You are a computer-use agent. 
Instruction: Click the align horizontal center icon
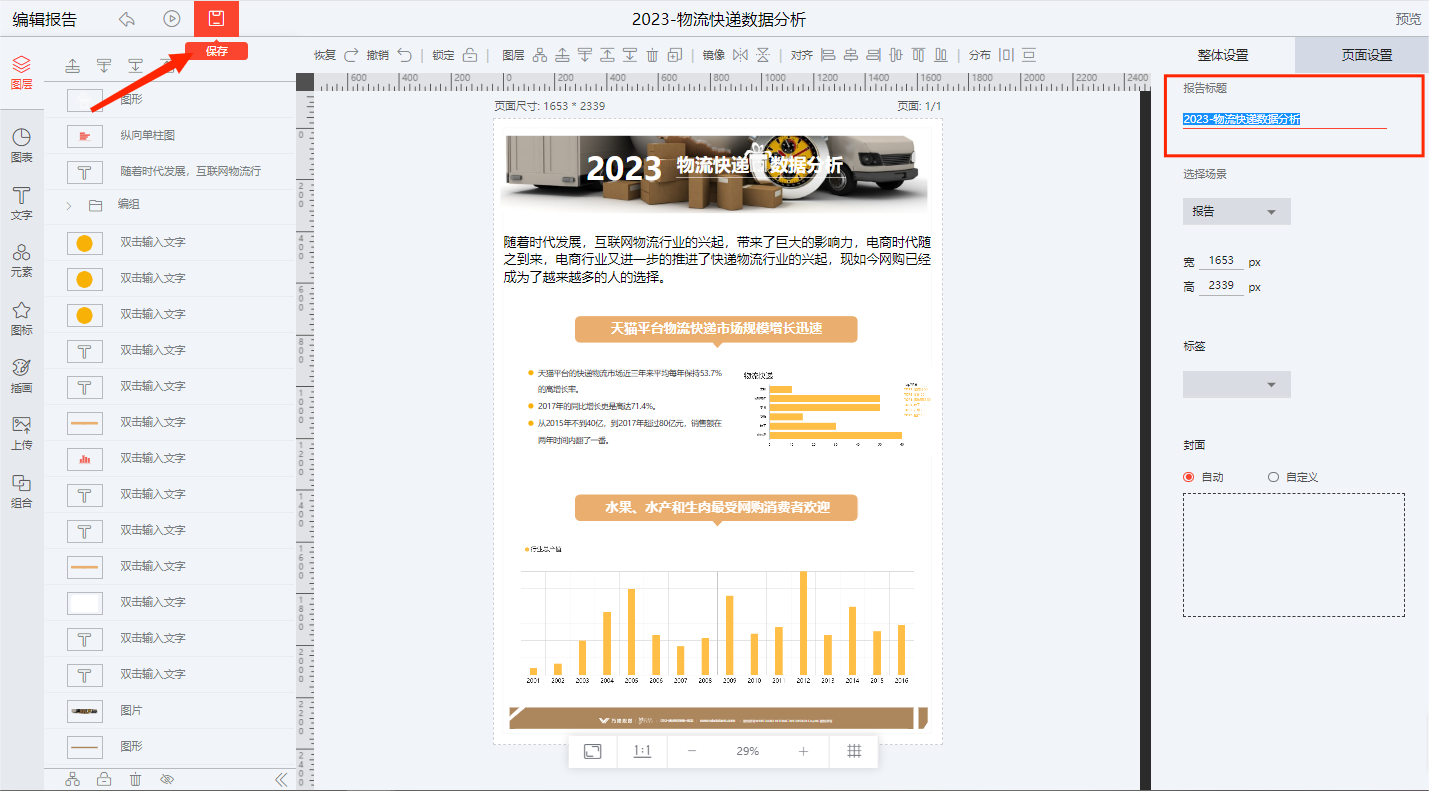851,55
